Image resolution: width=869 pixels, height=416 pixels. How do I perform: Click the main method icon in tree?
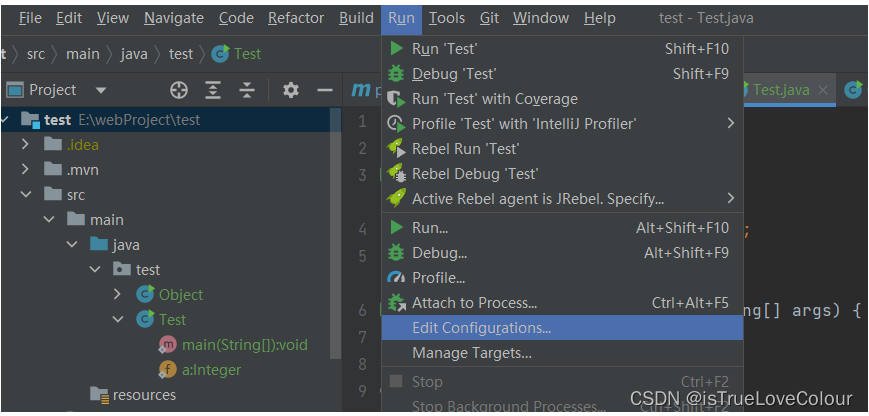click(x=167, y=345)
